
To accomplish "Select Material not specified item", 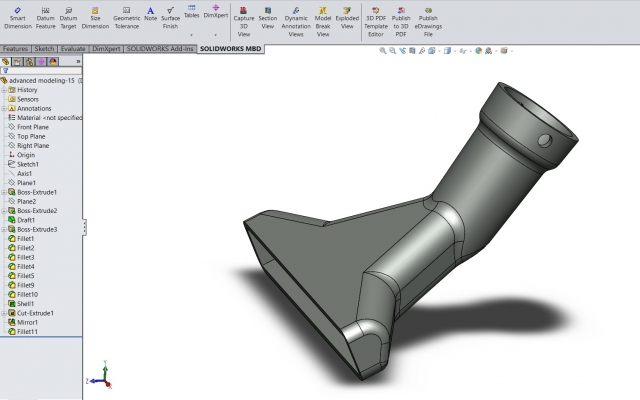I will (x=45, y=118).
